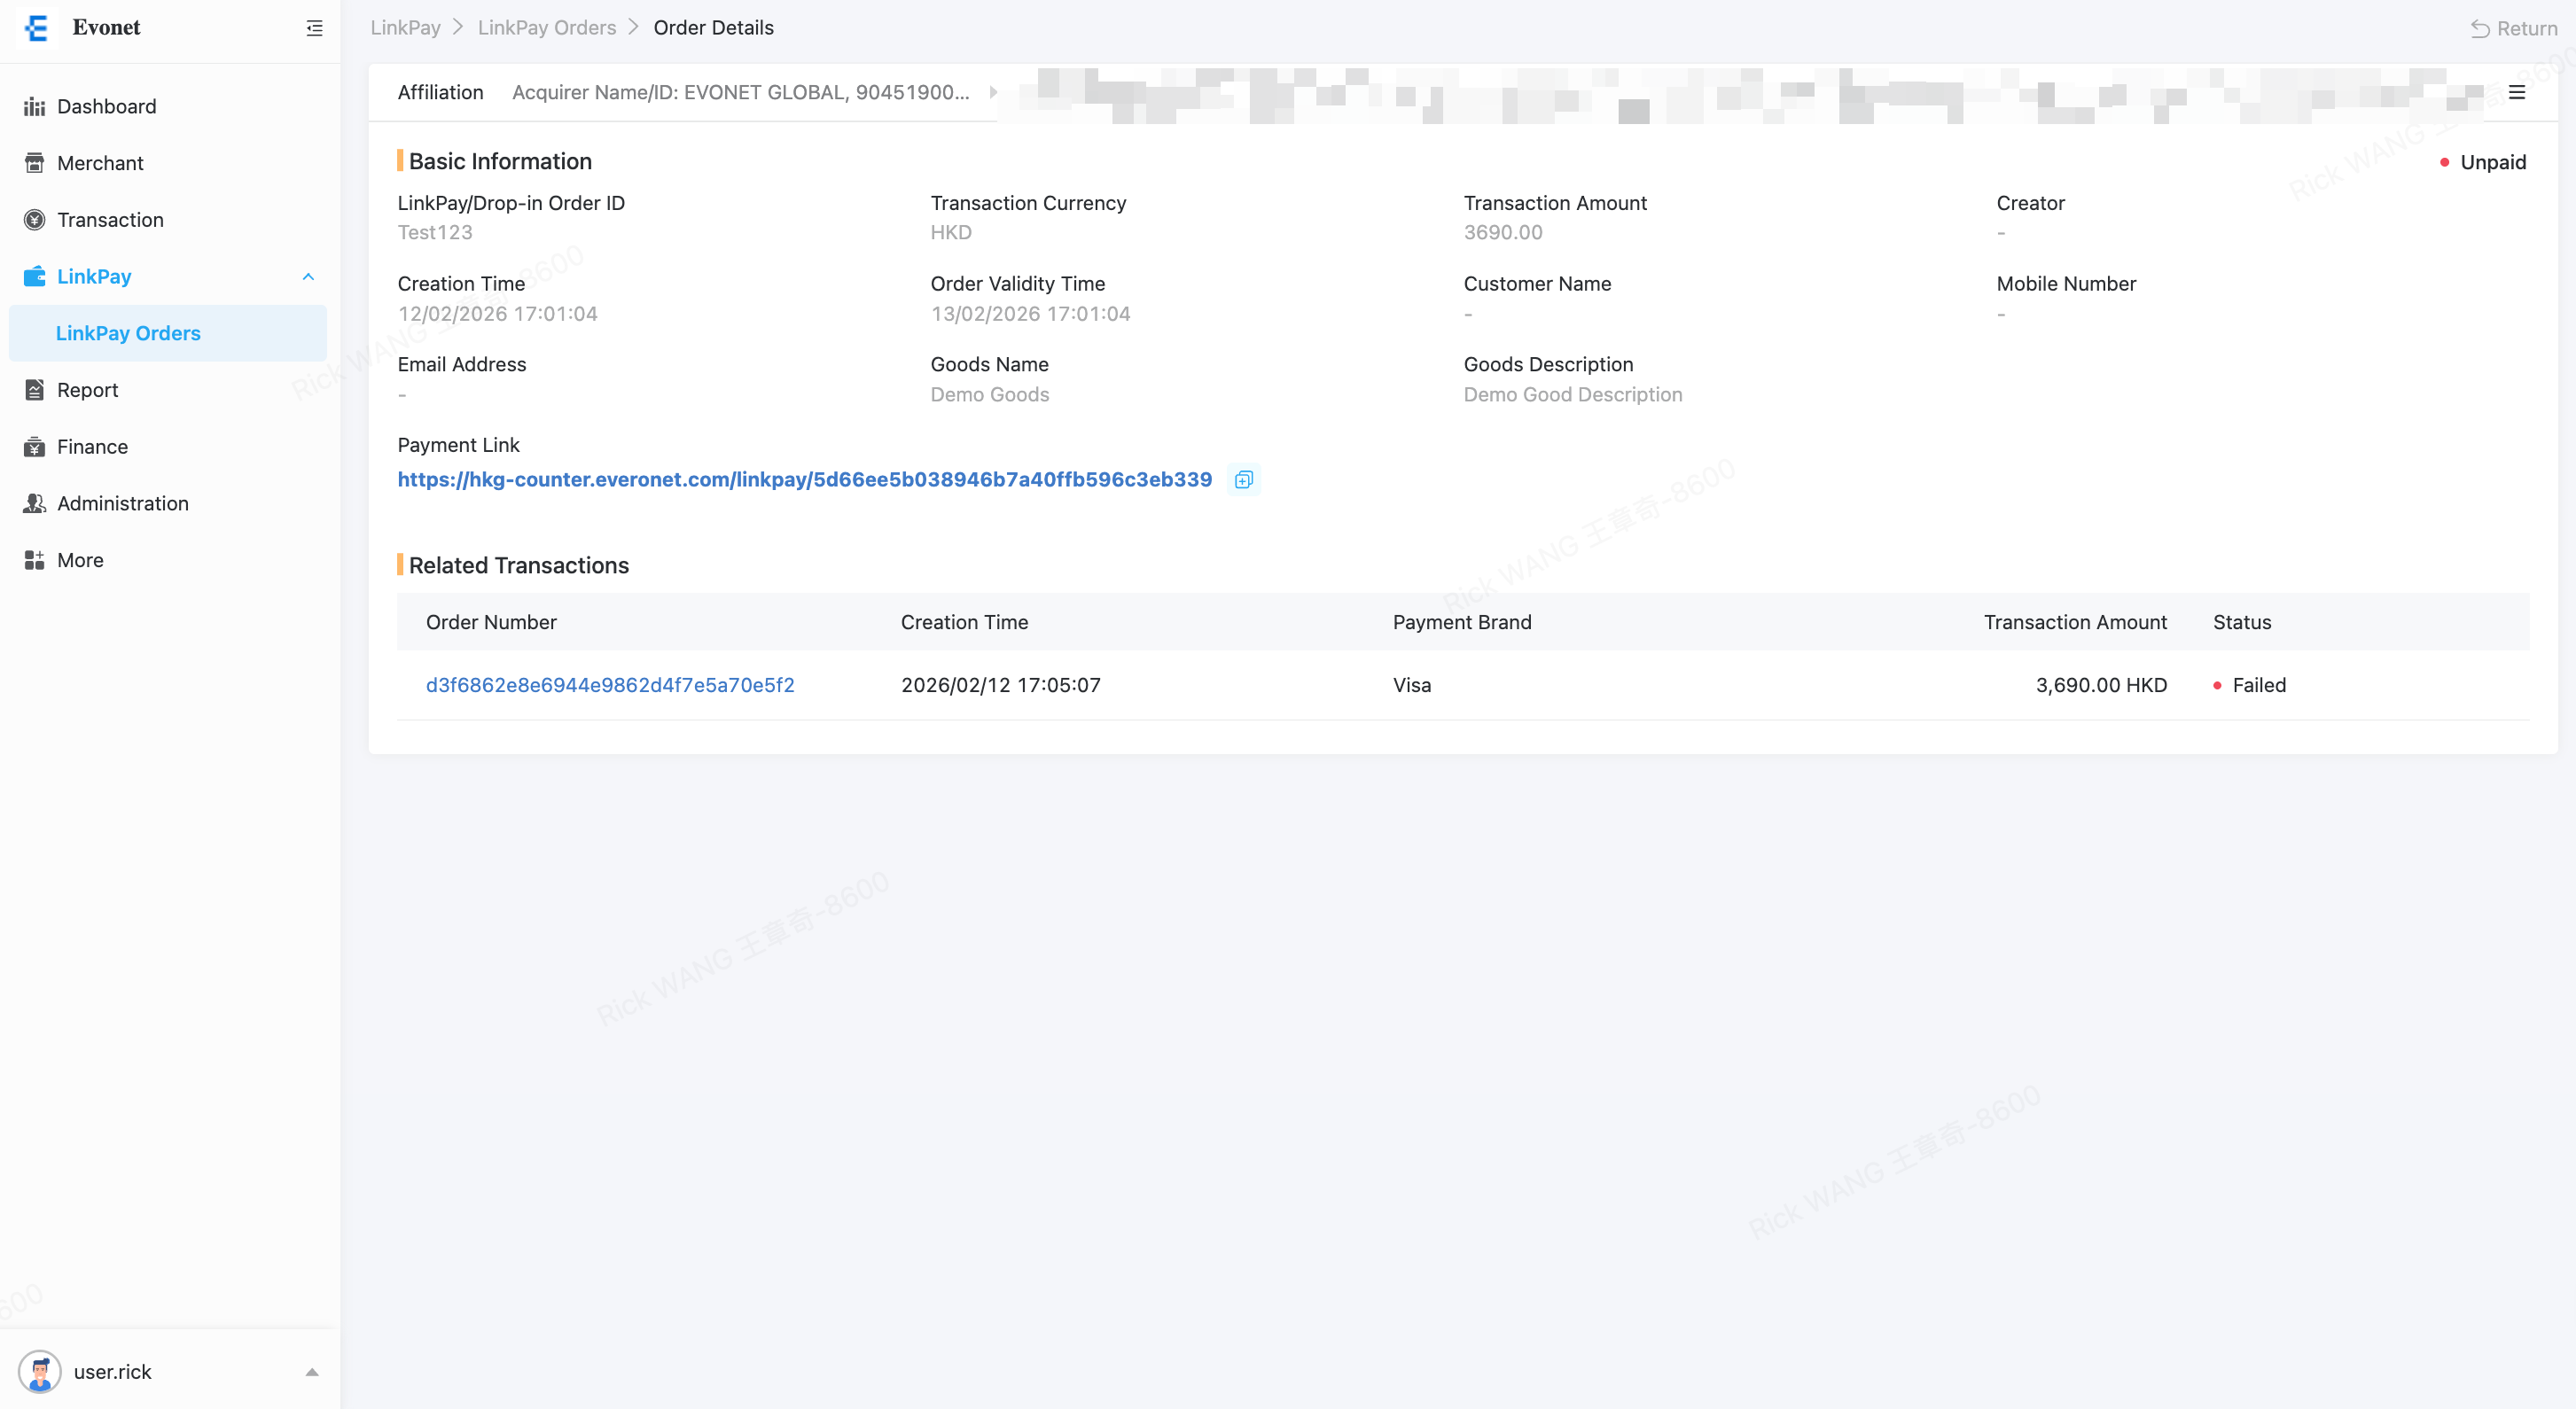Viewport: 2576px width, 1409px height.
Task: Click the user.rick avatar thumbnail
Action: [40, 1372]
